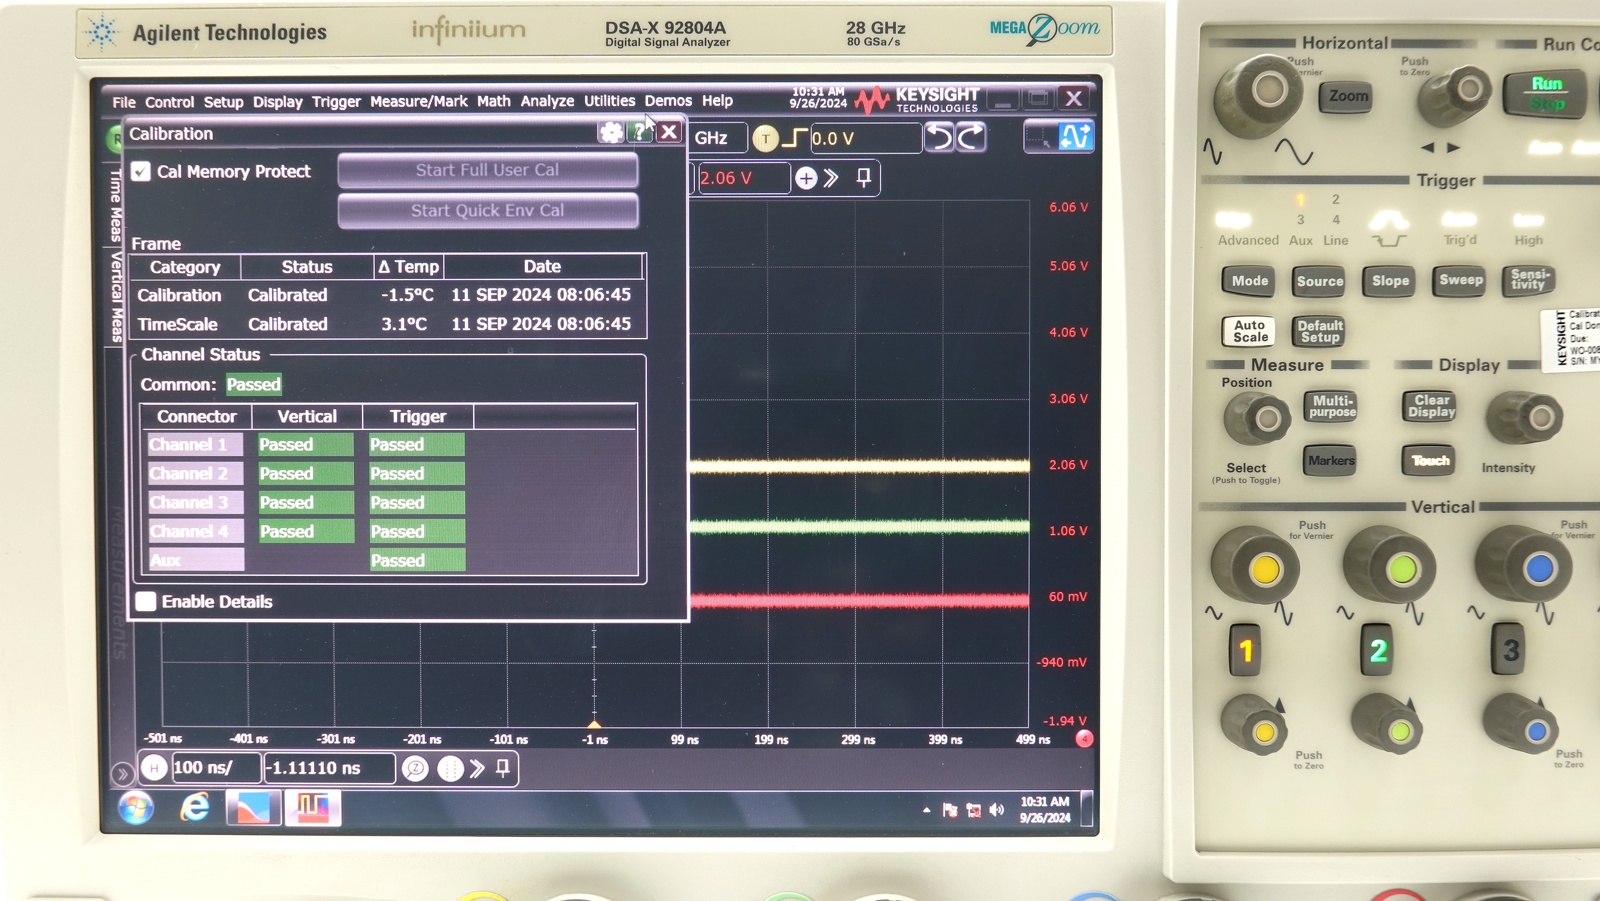The height and width of the screenshot is (901, 1600).
Task: Pin the horizontal toolbar
Action: [503, 768]
